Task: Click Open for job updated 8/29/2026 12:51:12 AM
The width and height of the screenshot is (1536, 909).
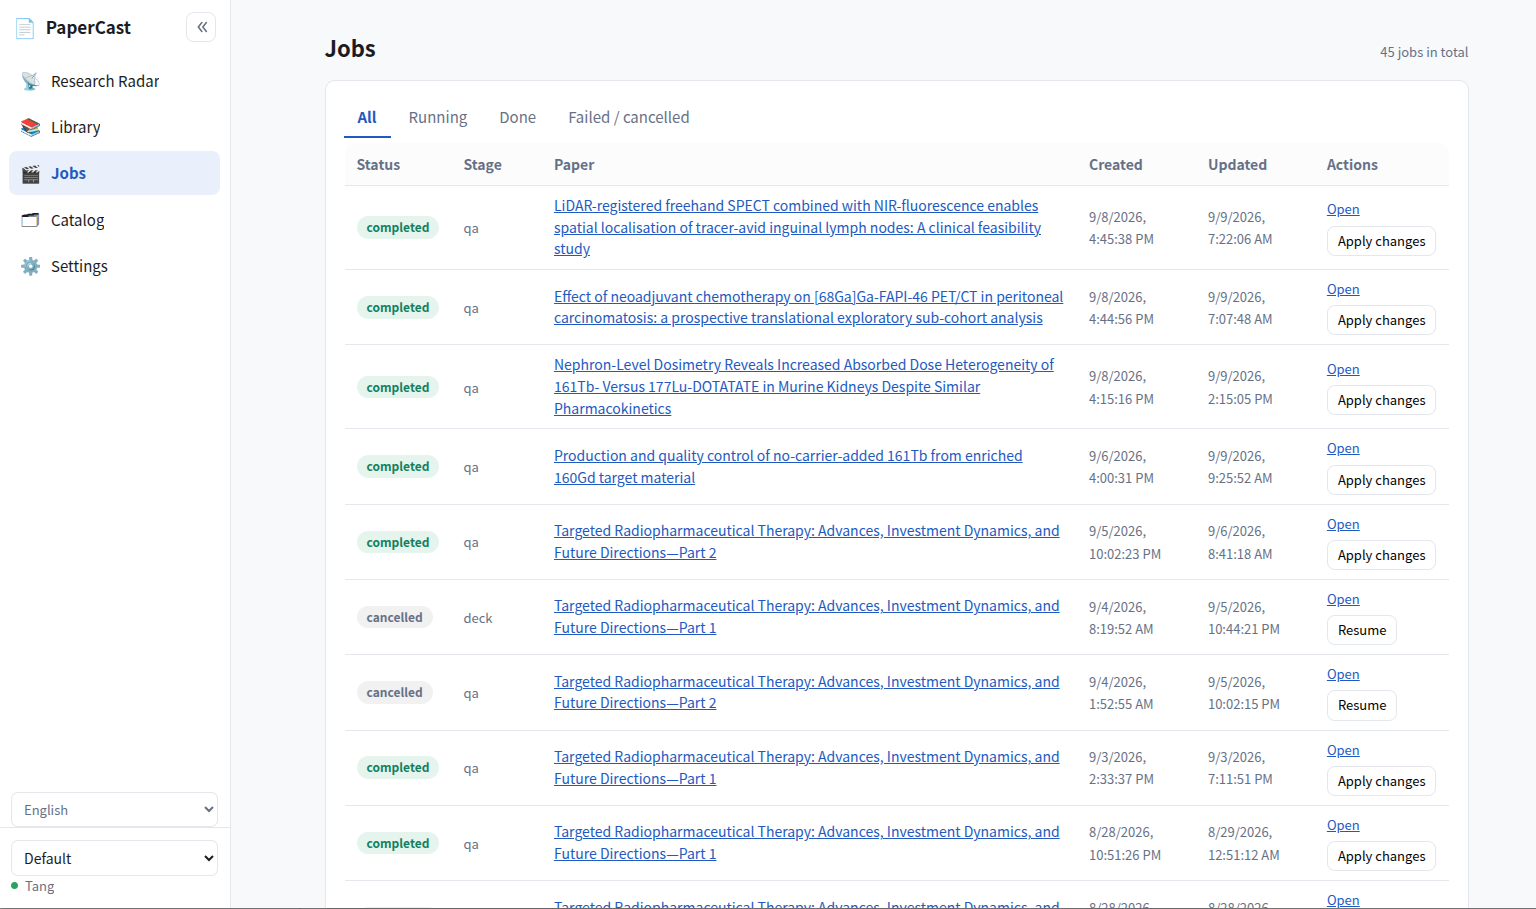Action: click(x=1343, y=825)
